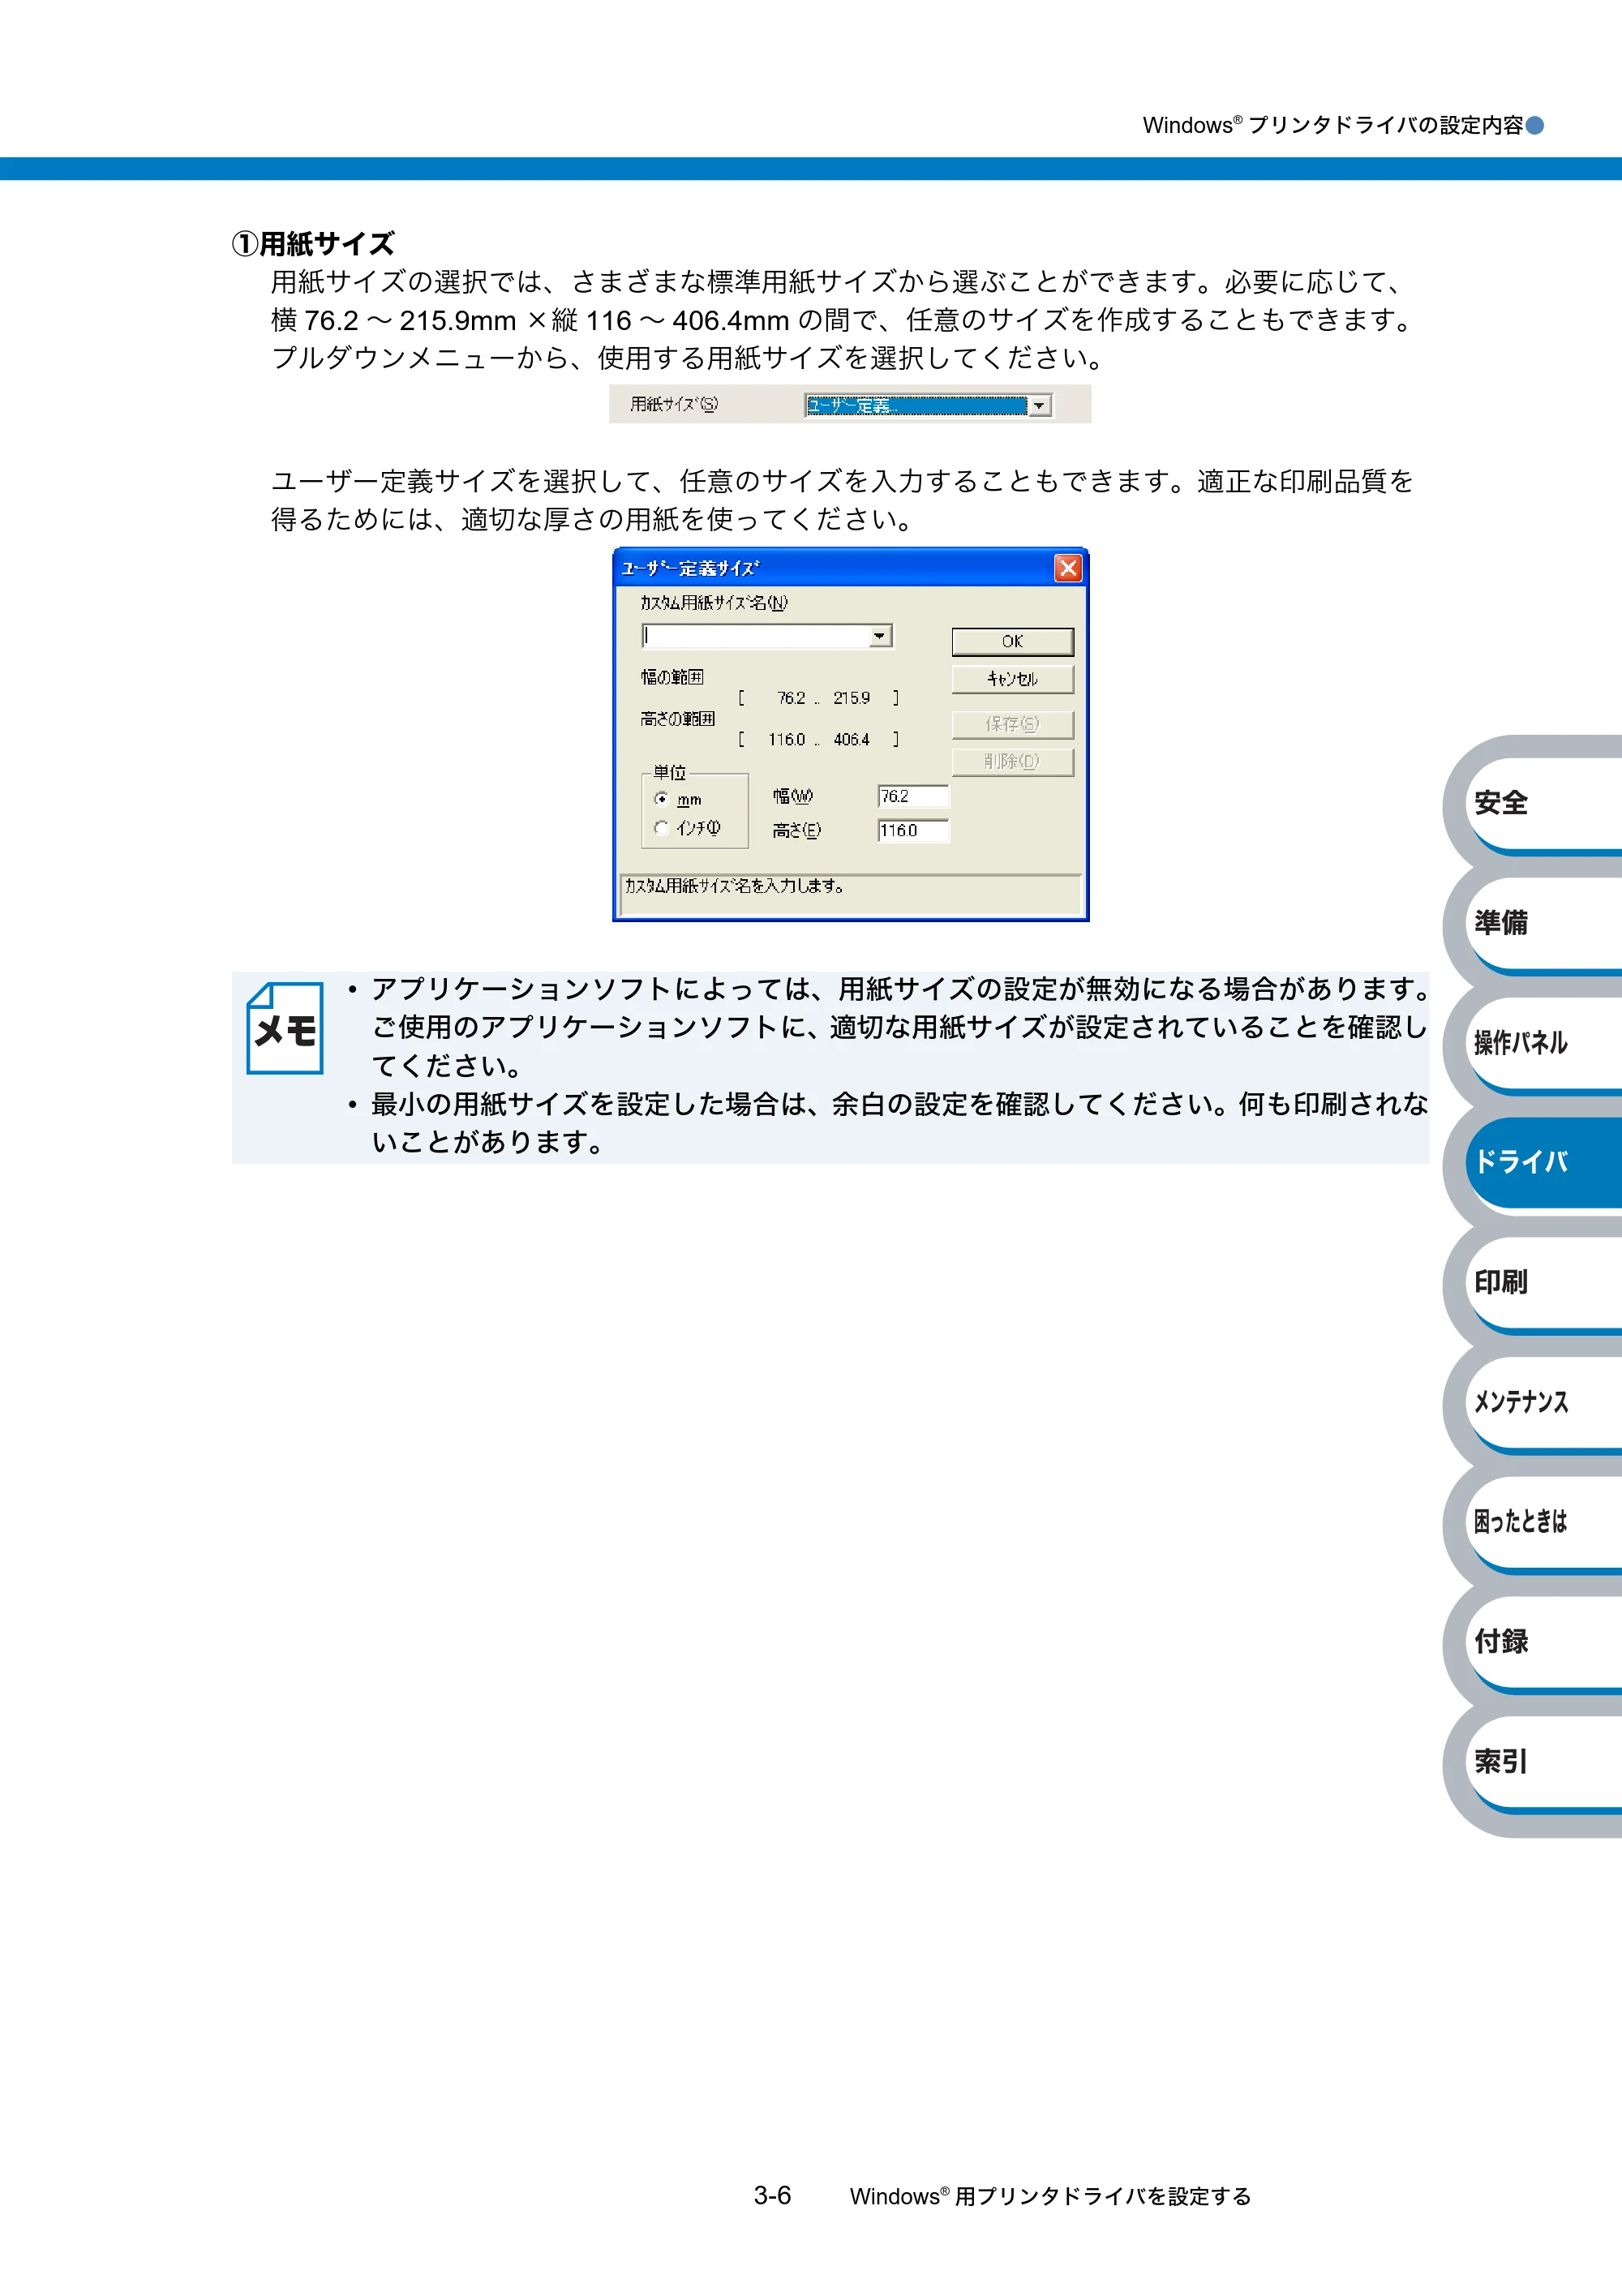Jump to the メンテナンス tab

pyautogui.click(x=1543, y=1402)
